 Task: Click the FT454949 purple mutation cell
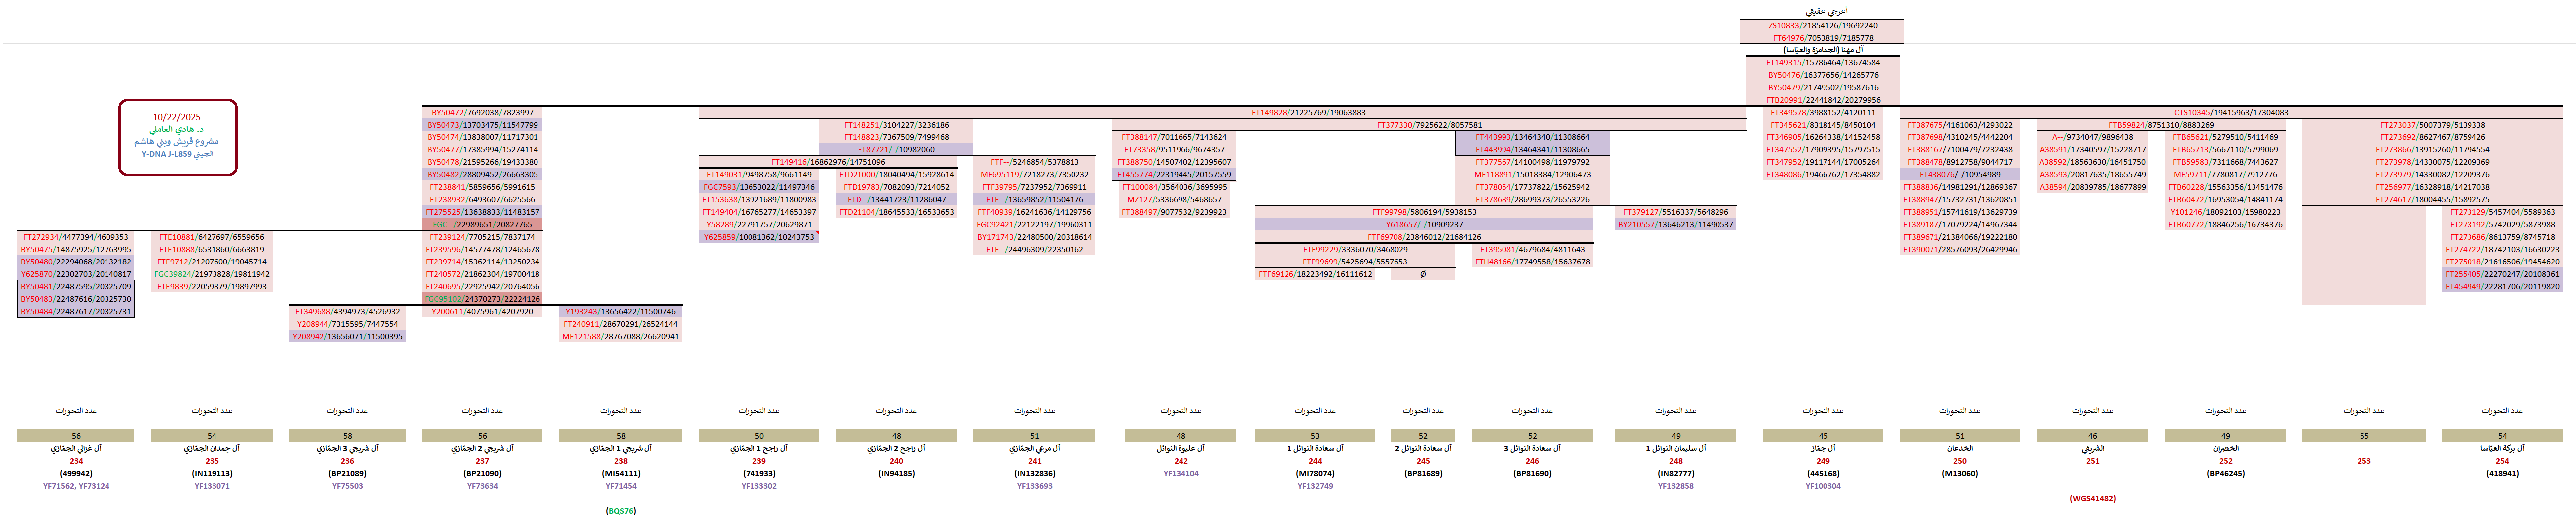(2501, 287)
